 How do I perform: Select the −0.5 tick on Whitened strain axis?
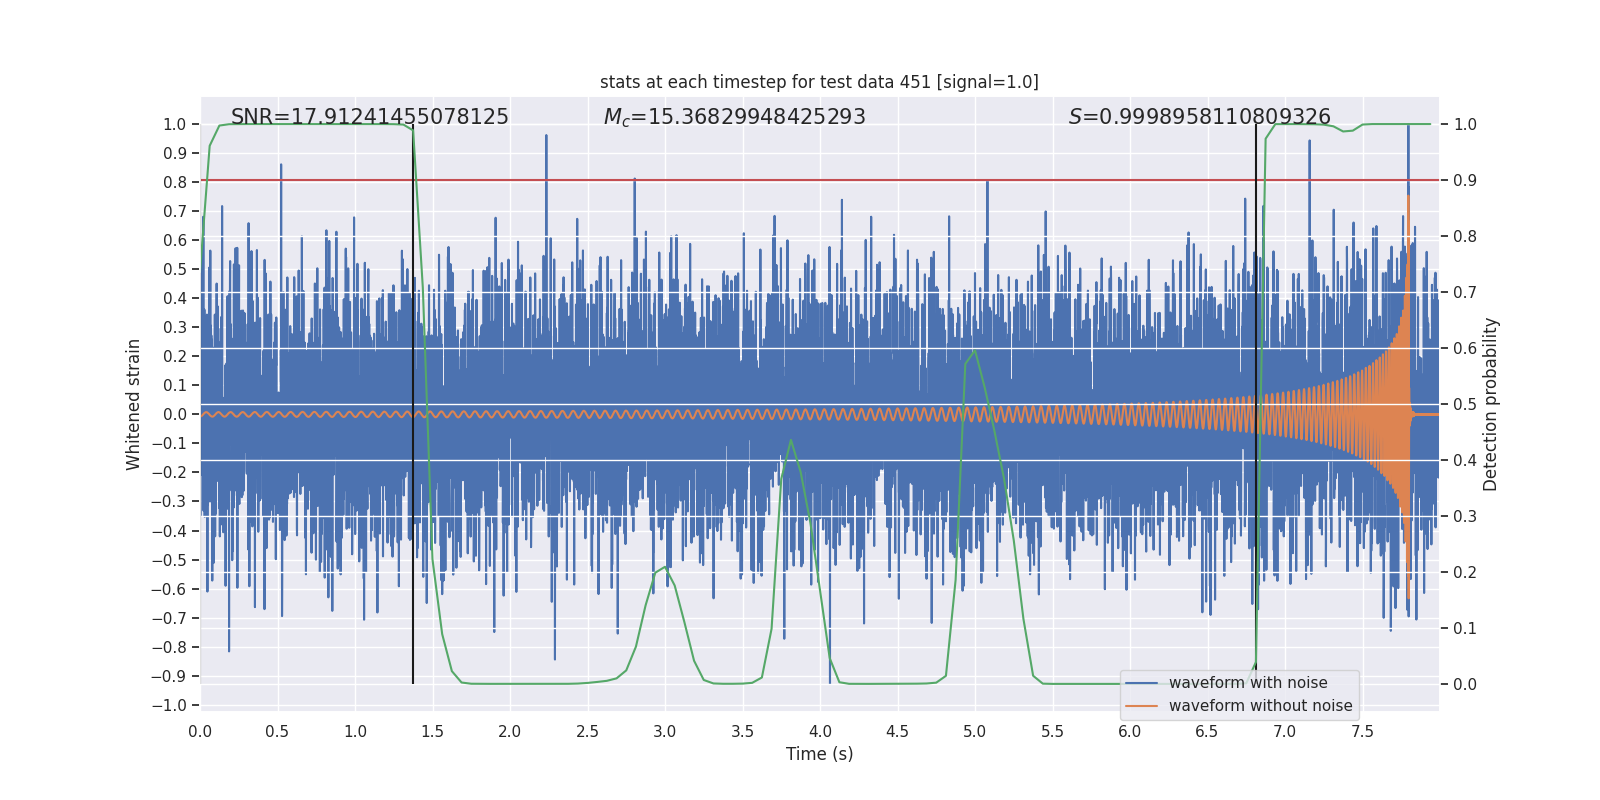coord(169,560)
